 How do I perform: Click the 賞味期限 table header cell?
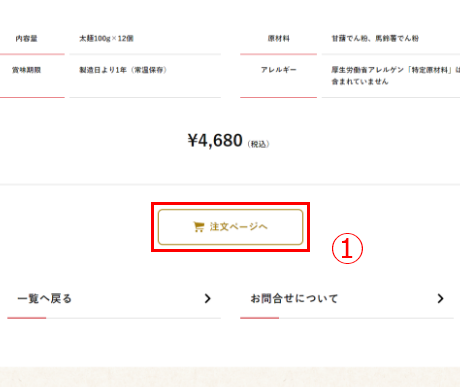[27, 70]
